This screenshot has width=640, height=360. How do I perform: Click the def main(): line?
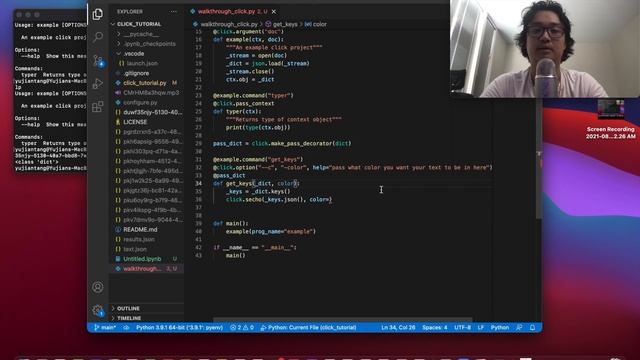tap(230, 223)
